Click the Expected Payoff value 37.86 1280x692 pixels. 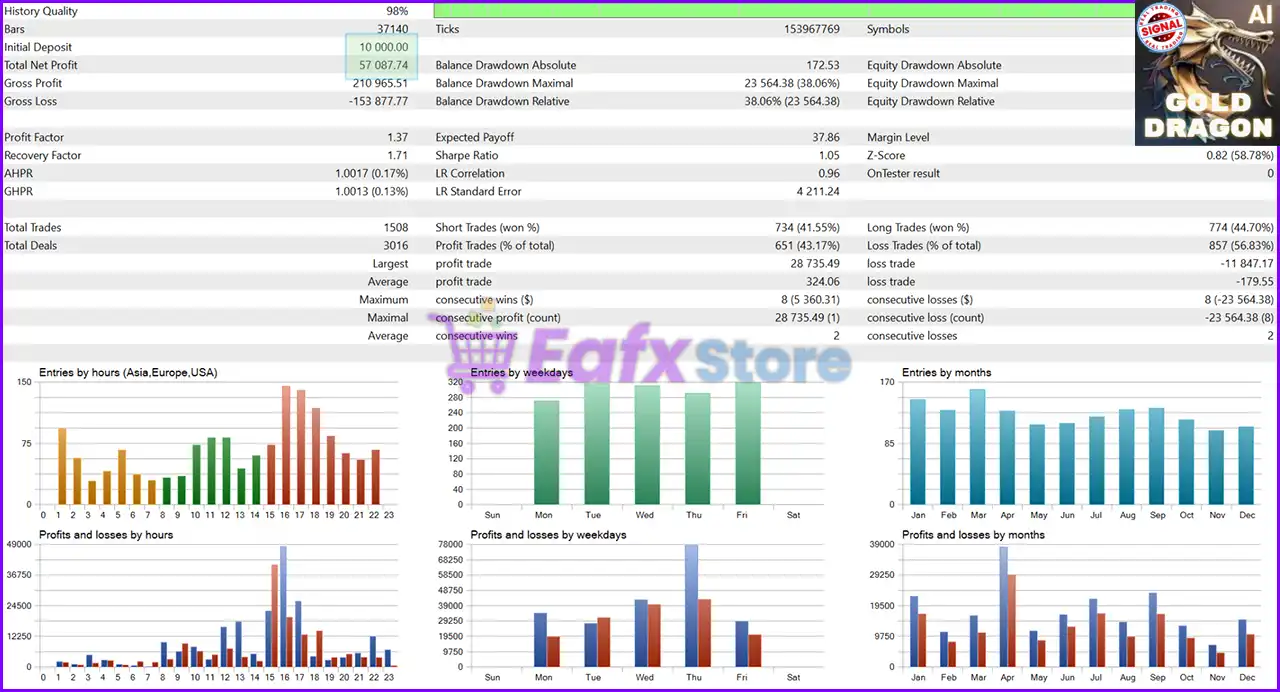coord(826,137)
